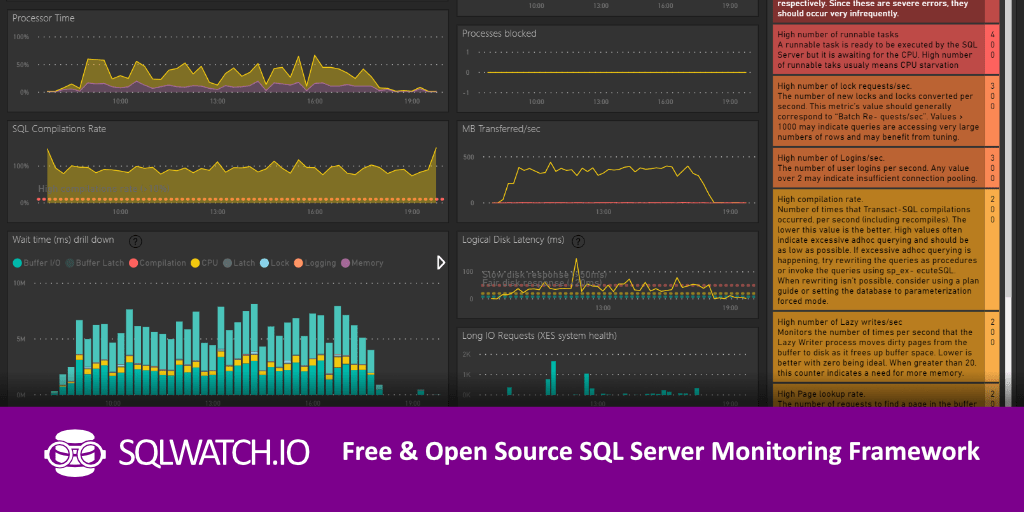Click Free & Open Source tagline text
The width and height of the screenshot is (1024, 512).
(x=660, y=452)
